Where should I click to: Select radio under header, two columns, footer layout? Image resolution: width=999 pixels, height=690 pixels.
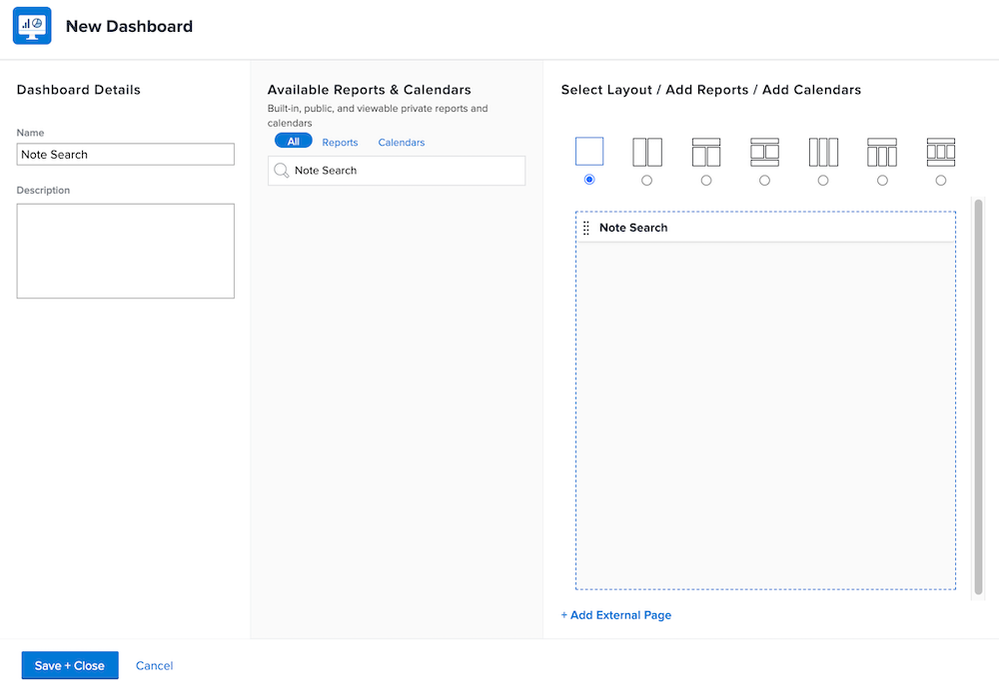(765, 180)
